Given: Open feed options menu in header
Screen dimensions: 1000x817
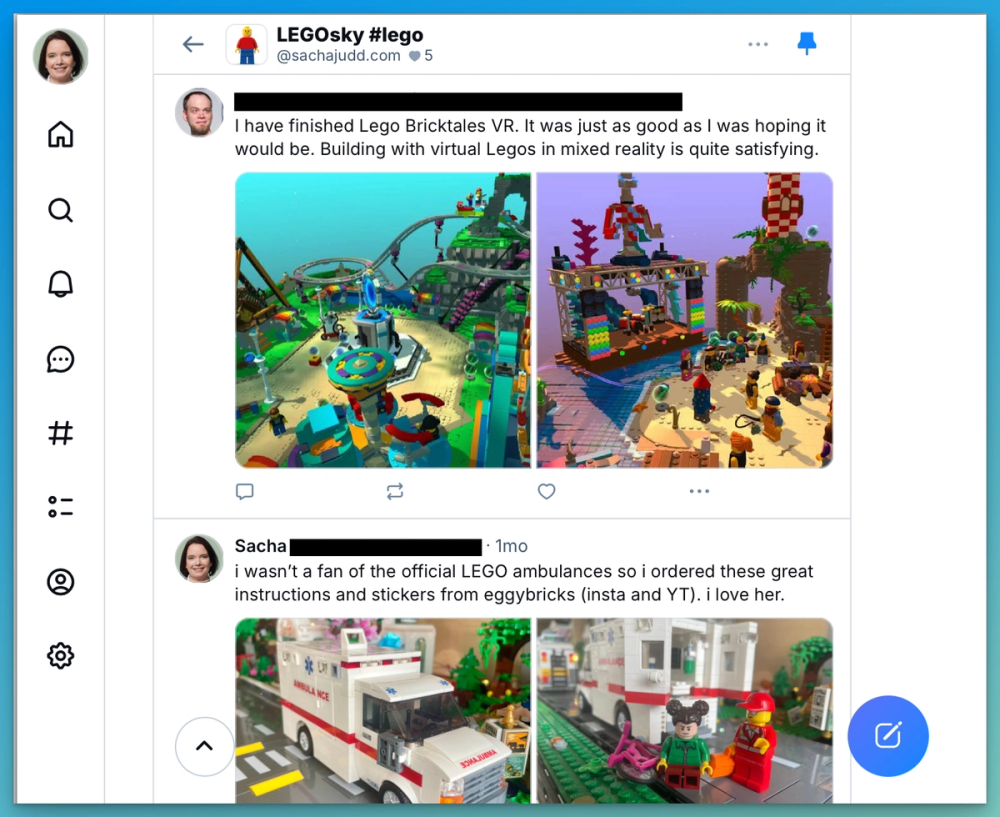Looking at the screenshot, I should tap(758, 44).
